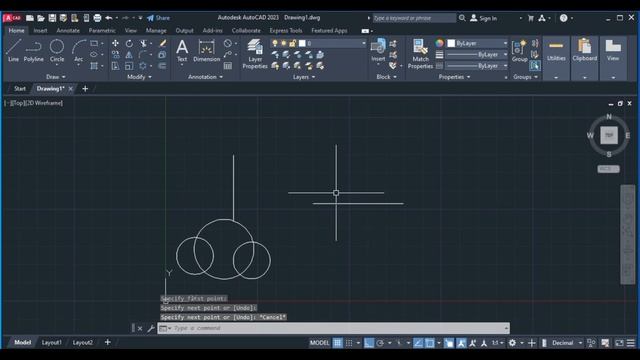Click the Erase tool icon

[x=162, y=43]
